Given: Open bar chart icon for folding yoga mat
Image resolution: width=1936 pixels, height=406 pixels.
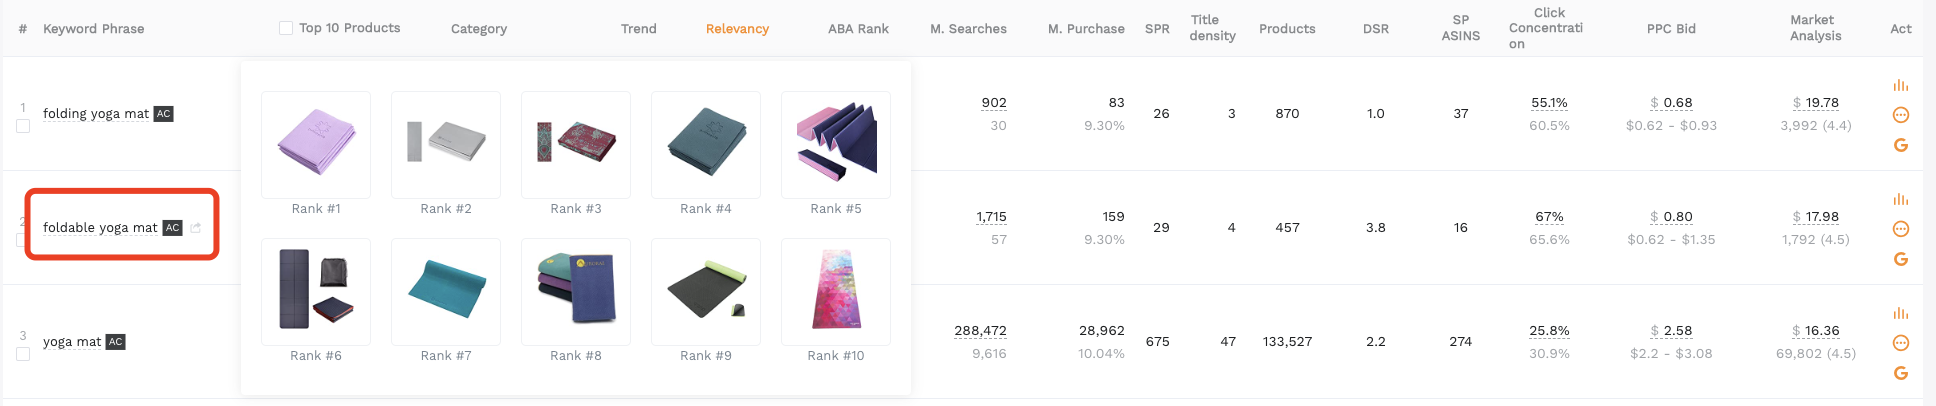Looking at the screenshot, I should click(x=1901, y=86).
